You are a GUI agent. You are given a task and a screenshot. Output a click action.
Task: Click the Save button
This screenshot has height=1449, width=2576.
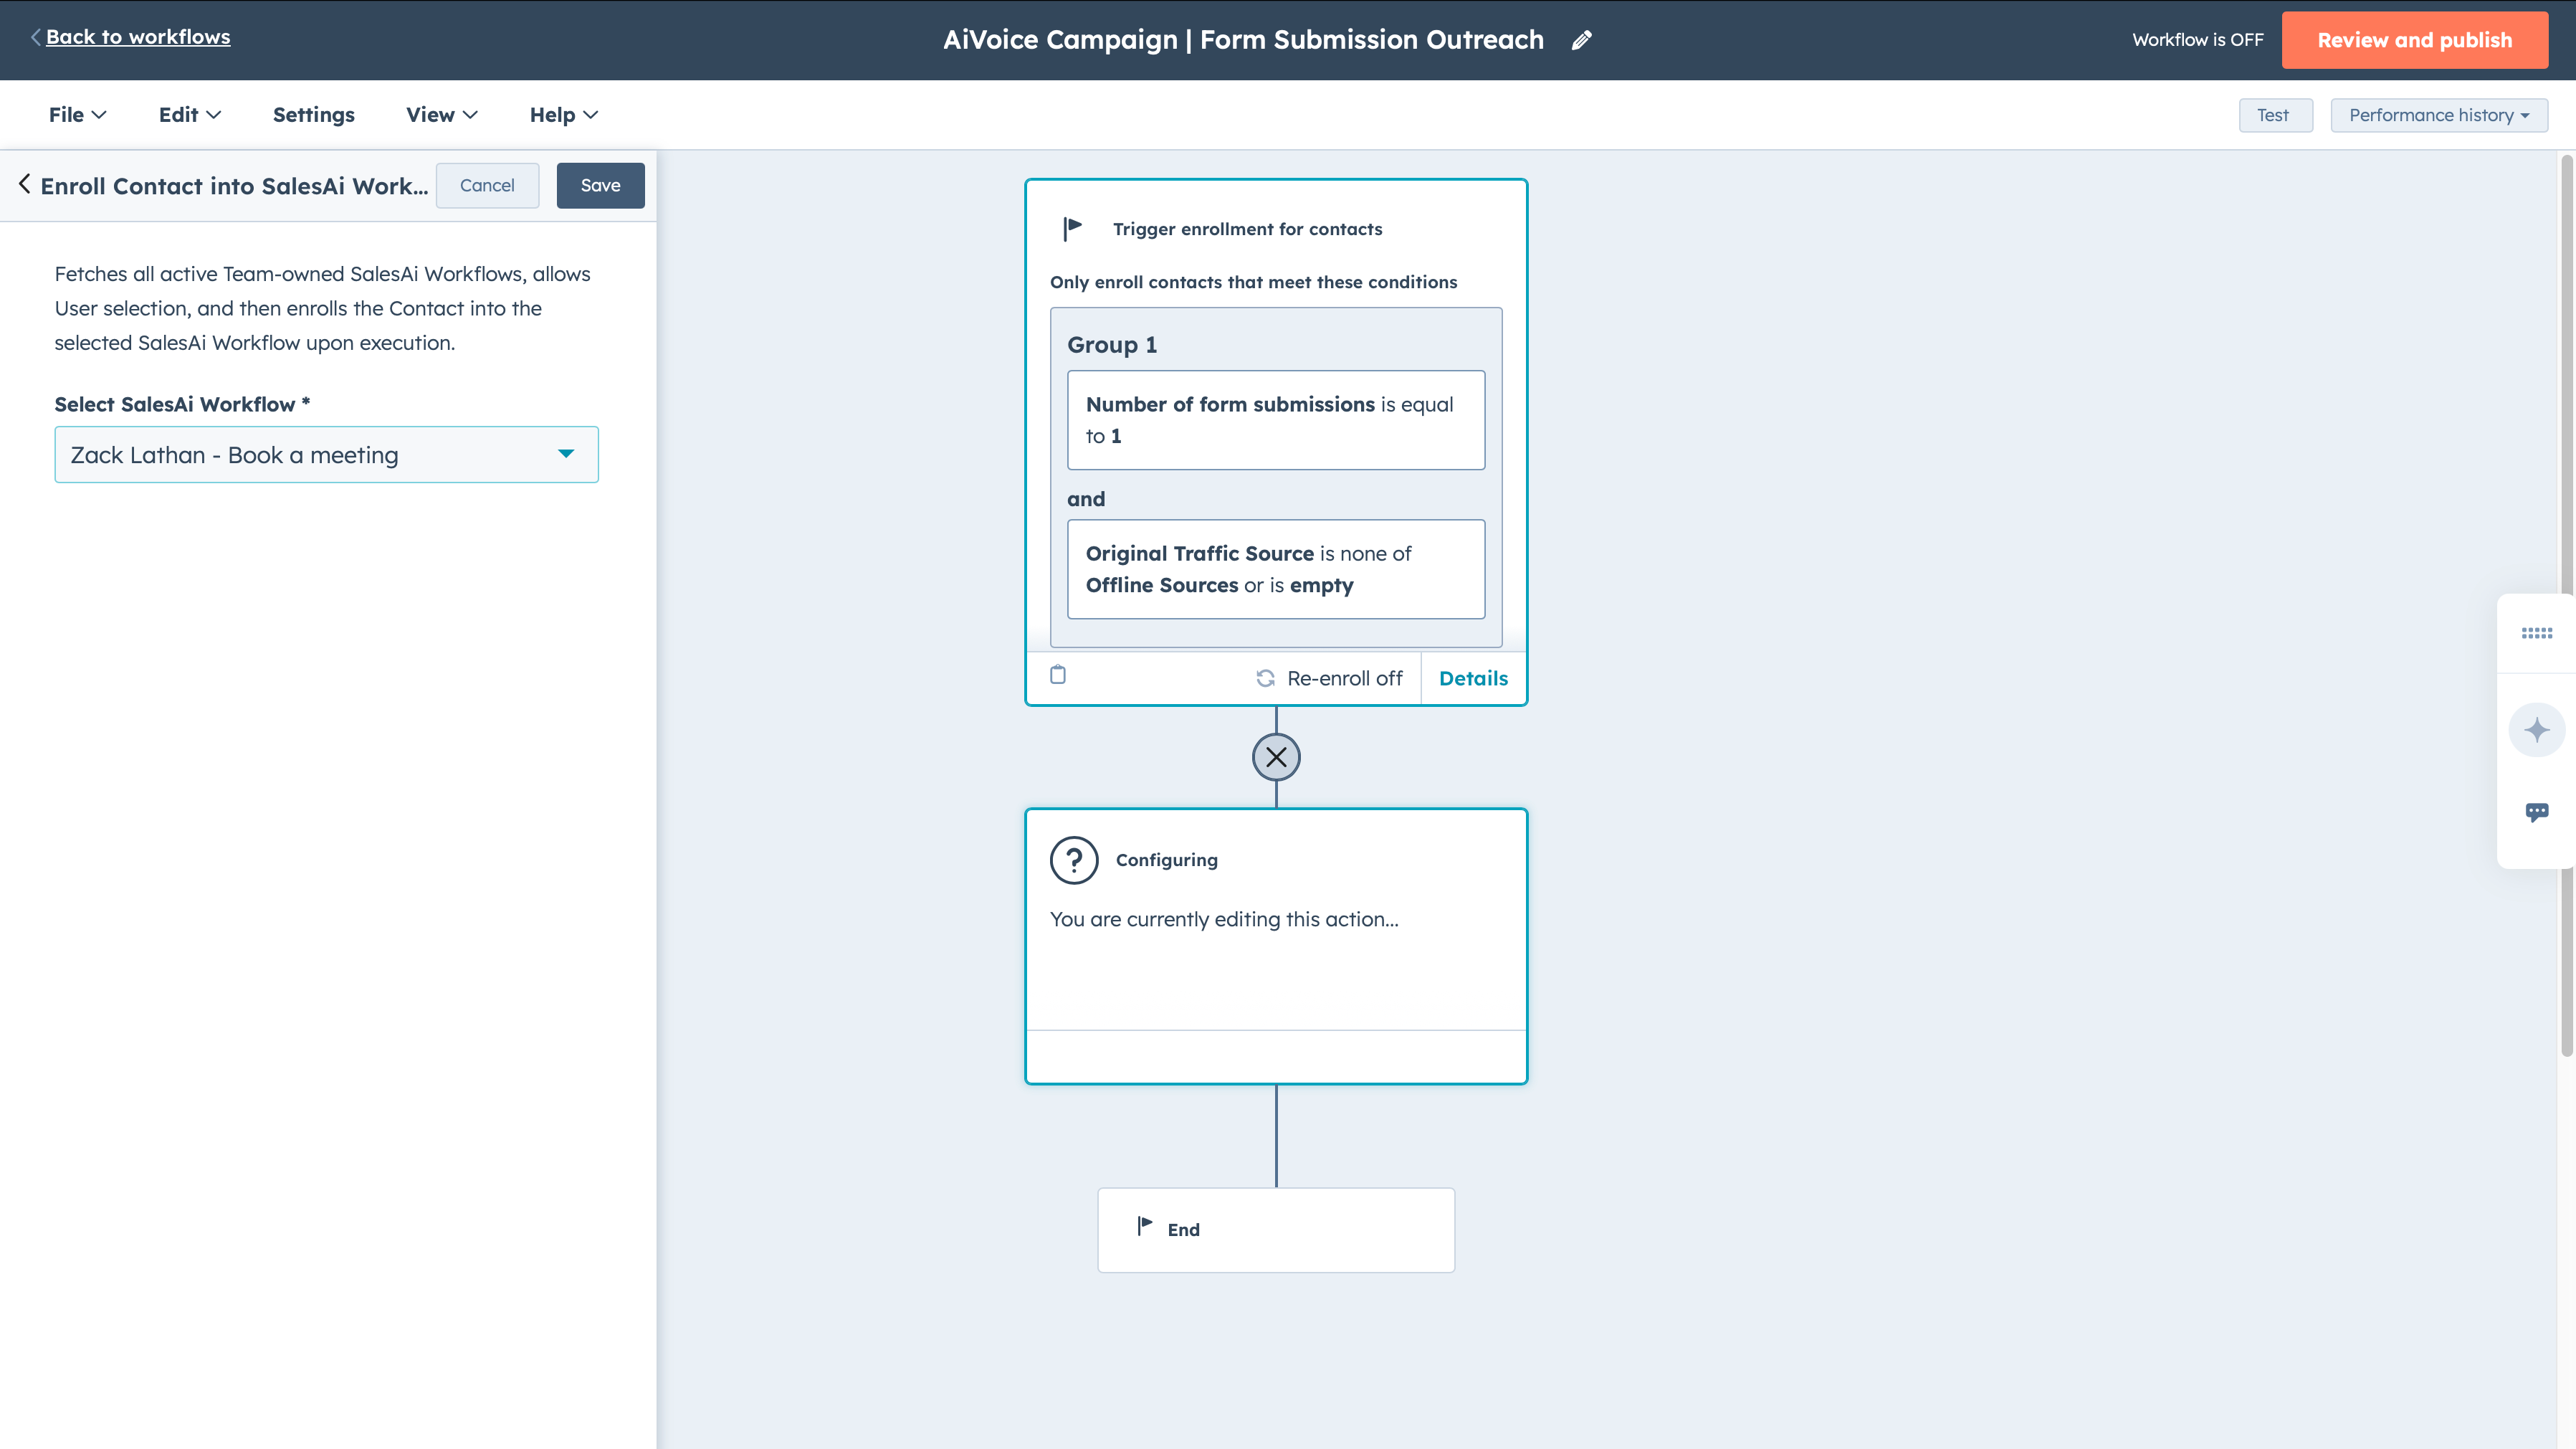(x=600, y=185)
